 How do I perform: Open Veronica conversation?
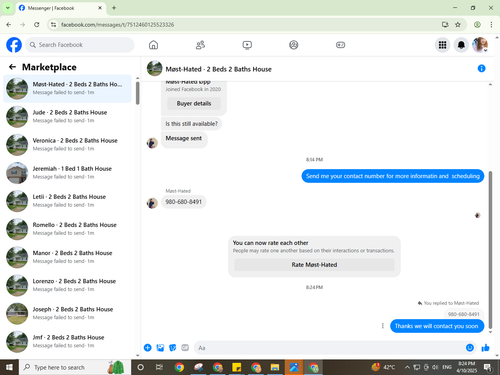pos(67,145)
